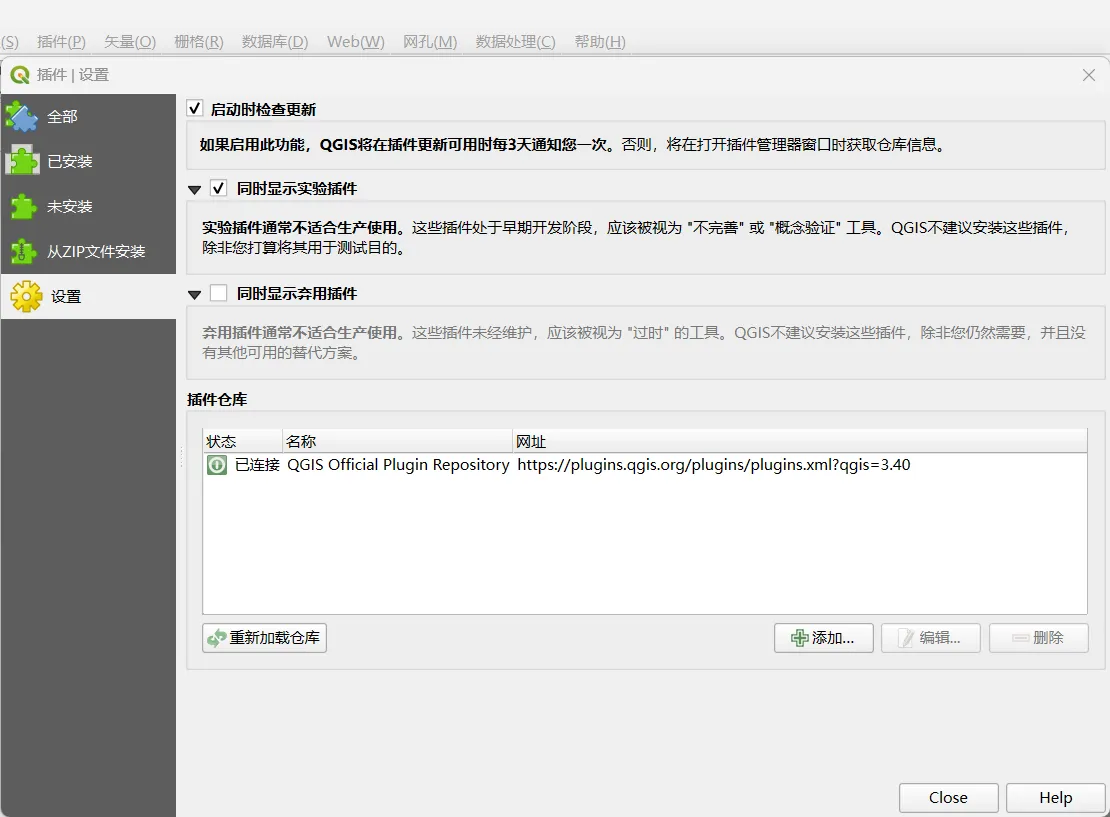Click the 重新加载仓库 button

click(x=264, y=638)
